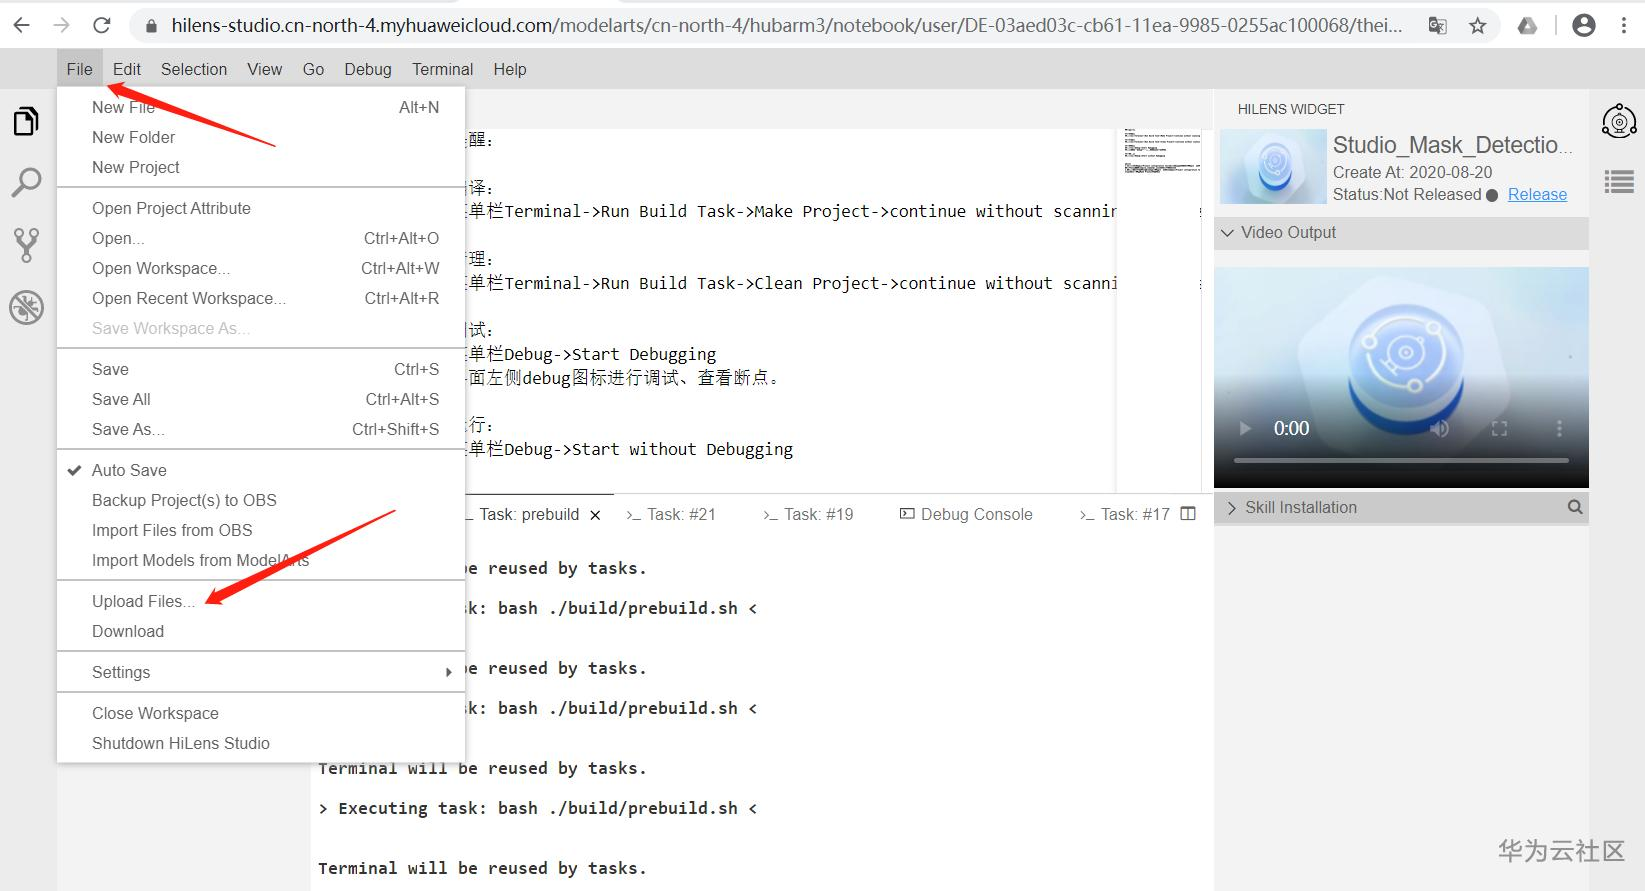Choose Download from File menu
The height and width of the screenshot is (891, 1645).
261,631
